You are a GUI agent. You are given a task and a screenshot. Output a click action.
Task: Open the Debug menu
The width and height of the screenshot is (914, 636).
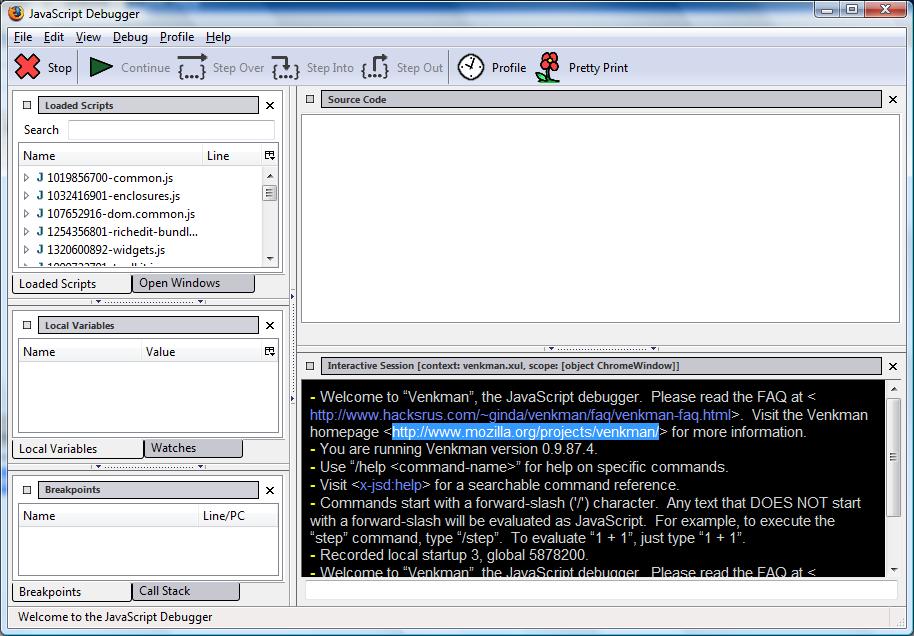click(x=130, y=37)
